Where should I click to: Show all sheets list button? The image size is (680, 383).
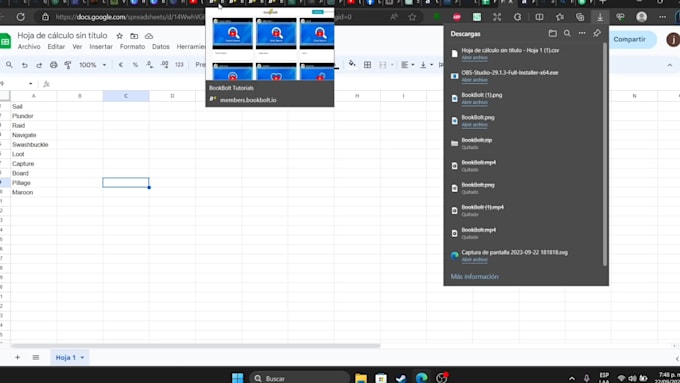[x=36, y=357]
